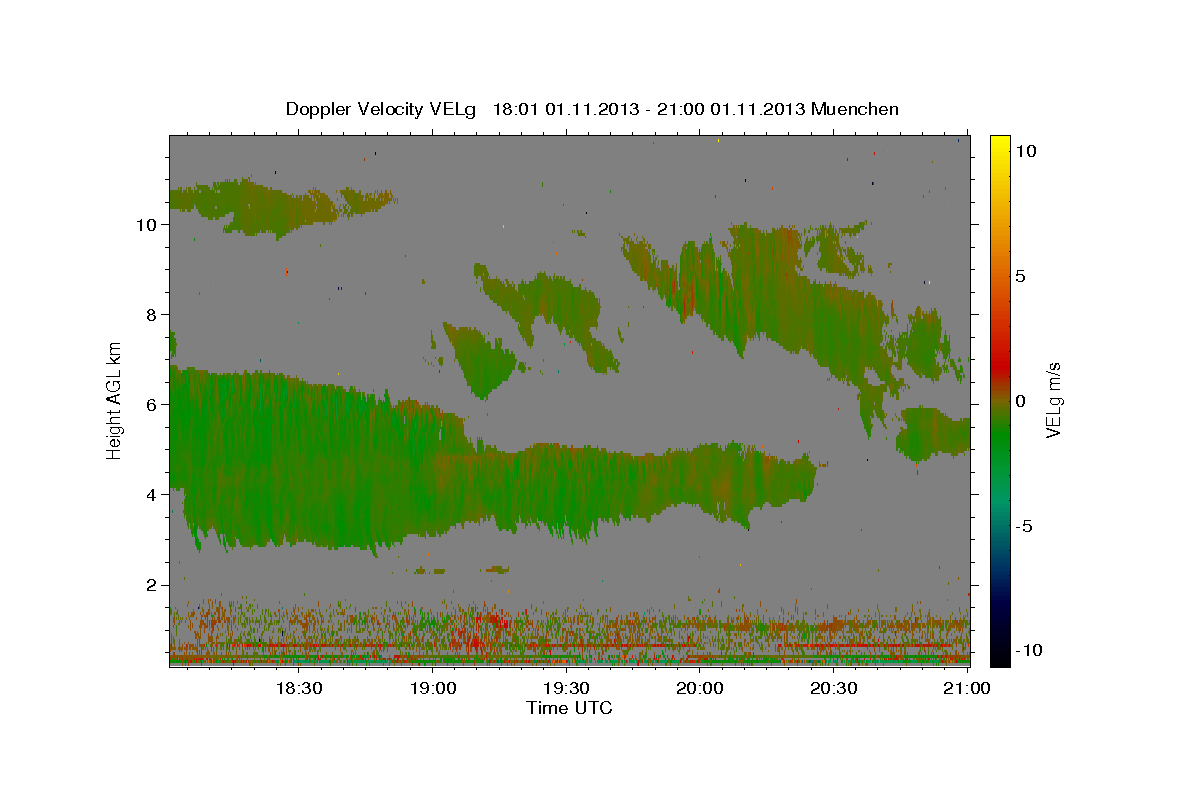Click the colorbar value -5 label

coord(1024,526)
